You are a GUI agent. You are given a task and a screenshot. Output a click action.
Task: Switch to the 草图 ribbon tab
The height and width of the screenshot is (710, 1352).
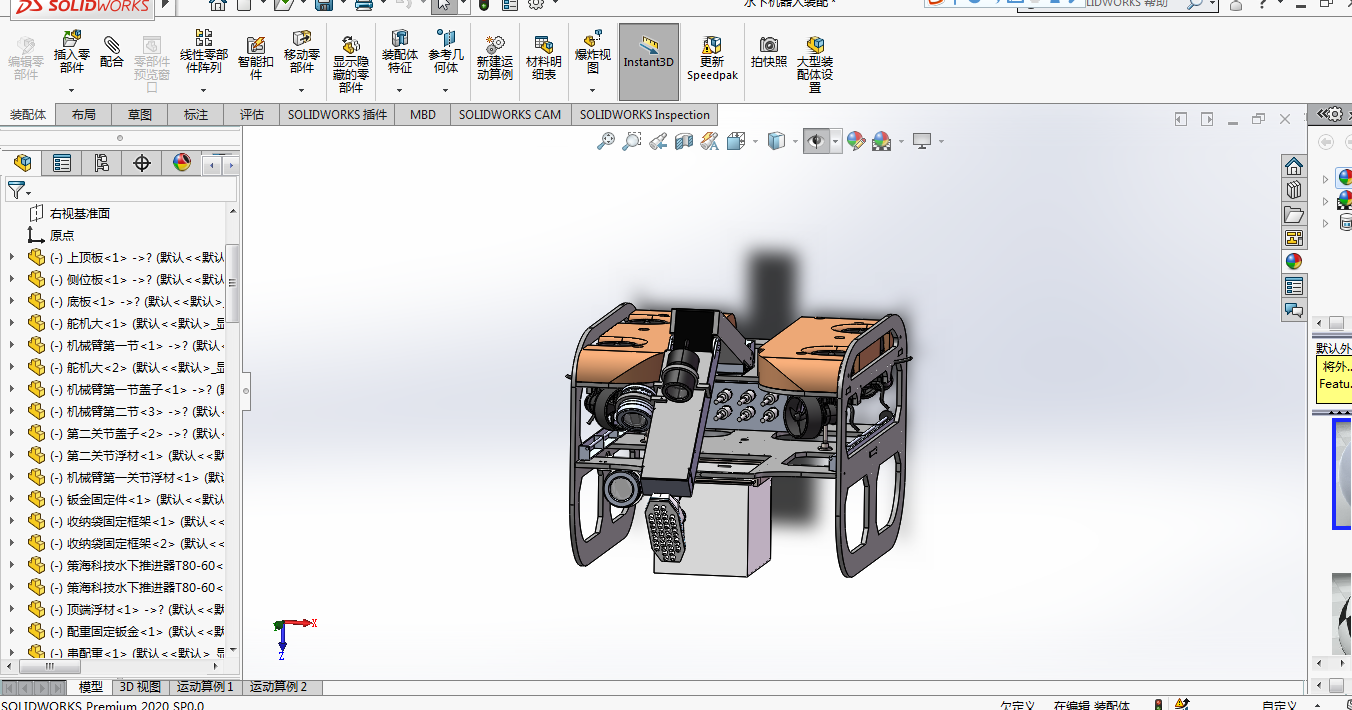pos(140,115)
